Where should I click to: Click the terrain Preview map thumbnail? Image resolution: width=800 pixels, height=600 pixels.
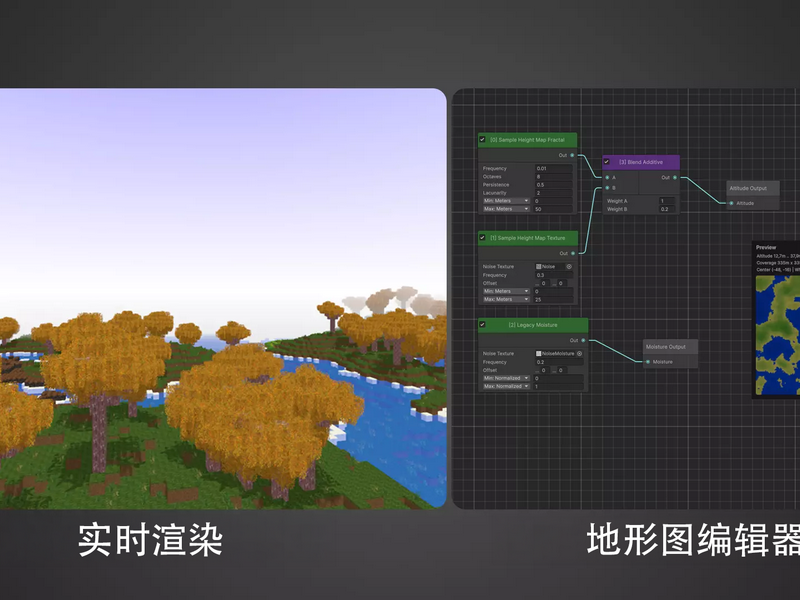click(x=778, y=335)
